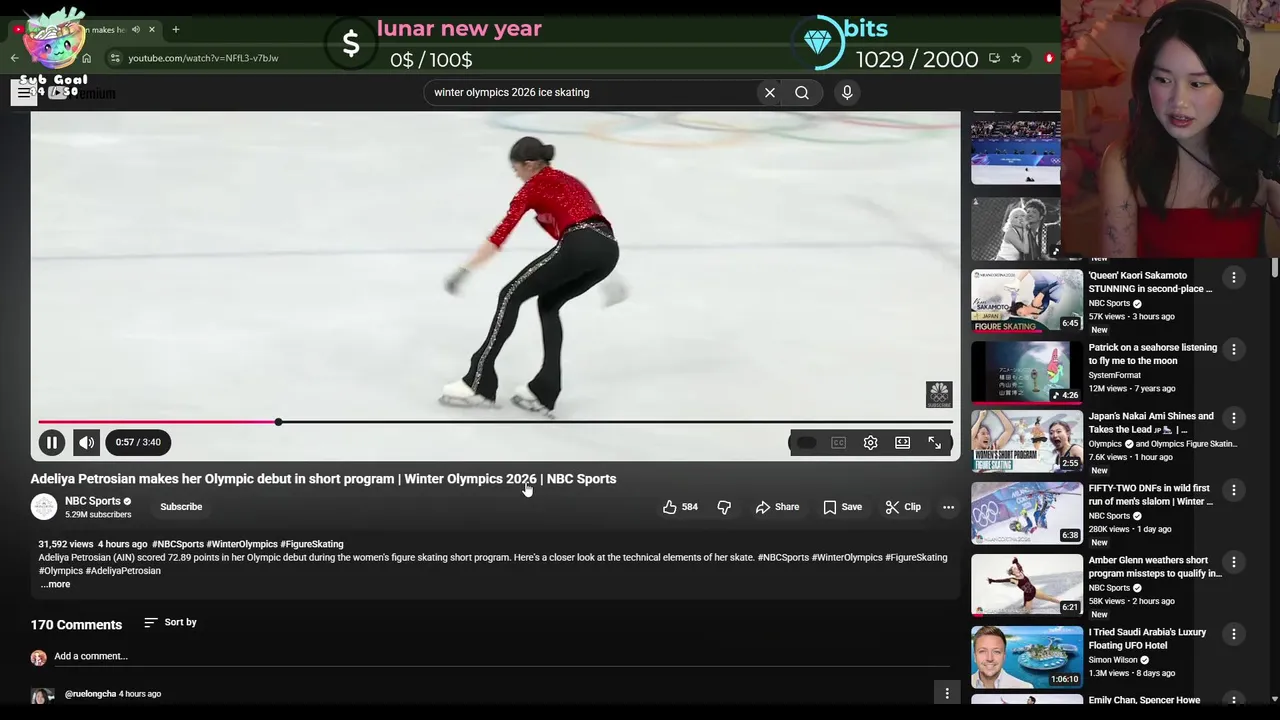The height and width of the screenshot is (720, 1280).
Task: Dislike the video
Action: (724, 507)
